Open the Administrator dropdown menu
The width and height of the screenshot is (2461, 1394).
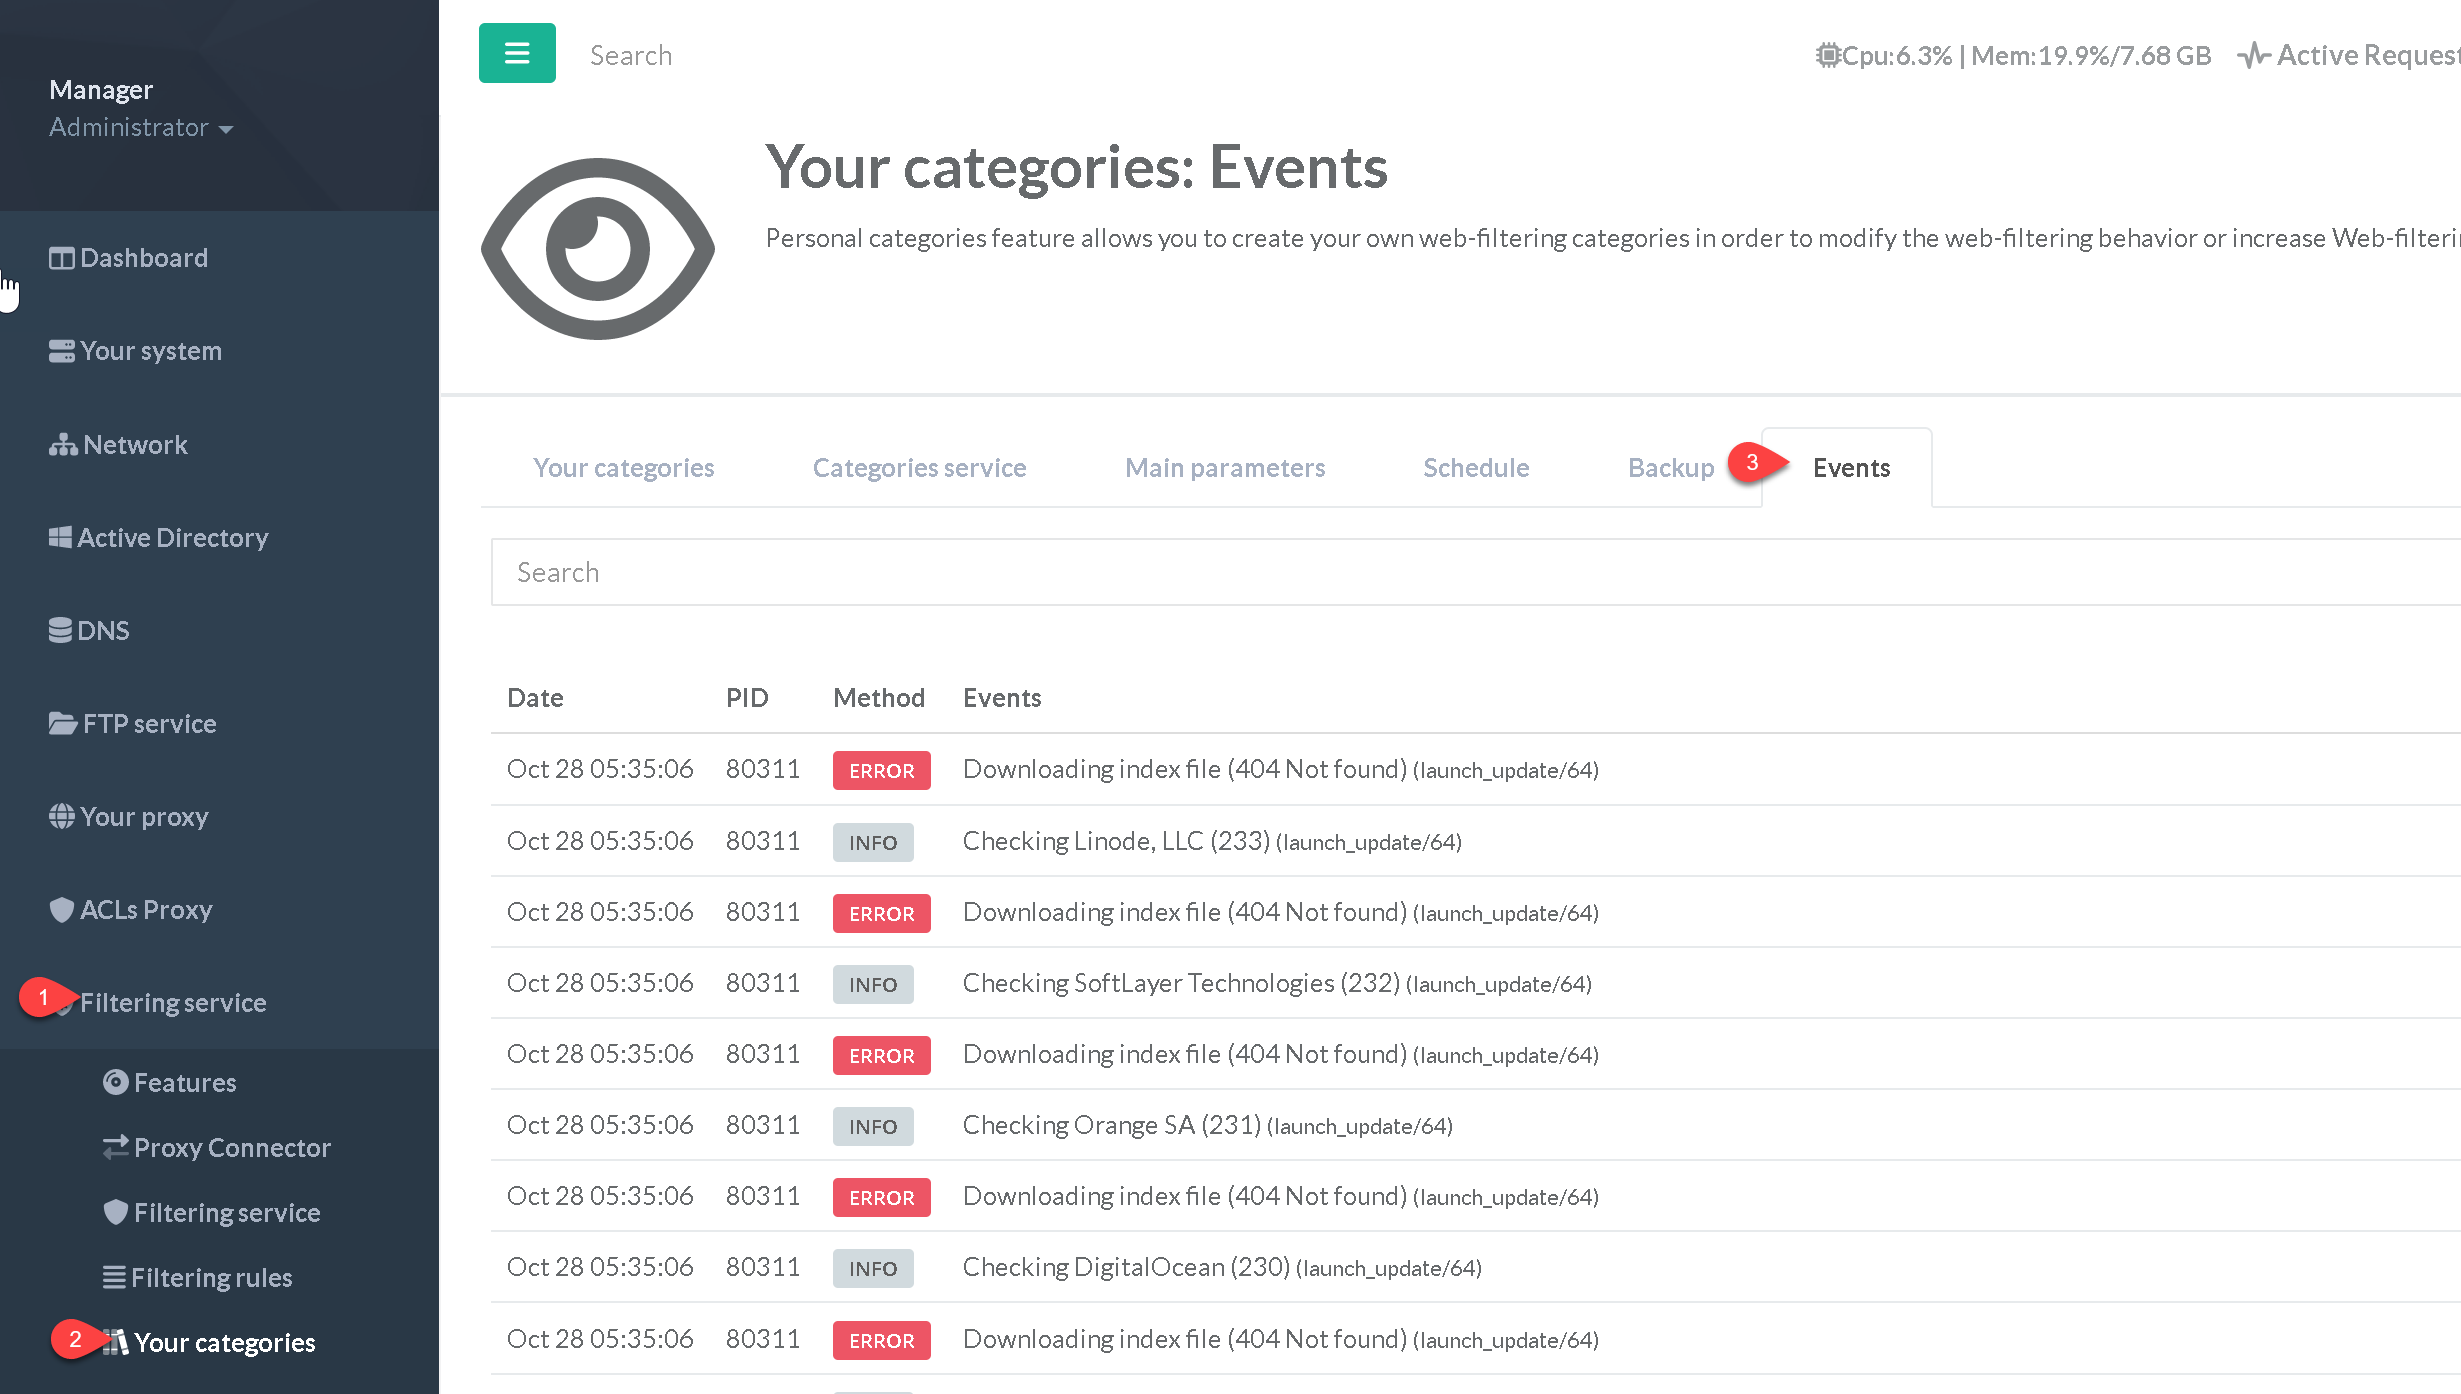click(x=141, y=128)
